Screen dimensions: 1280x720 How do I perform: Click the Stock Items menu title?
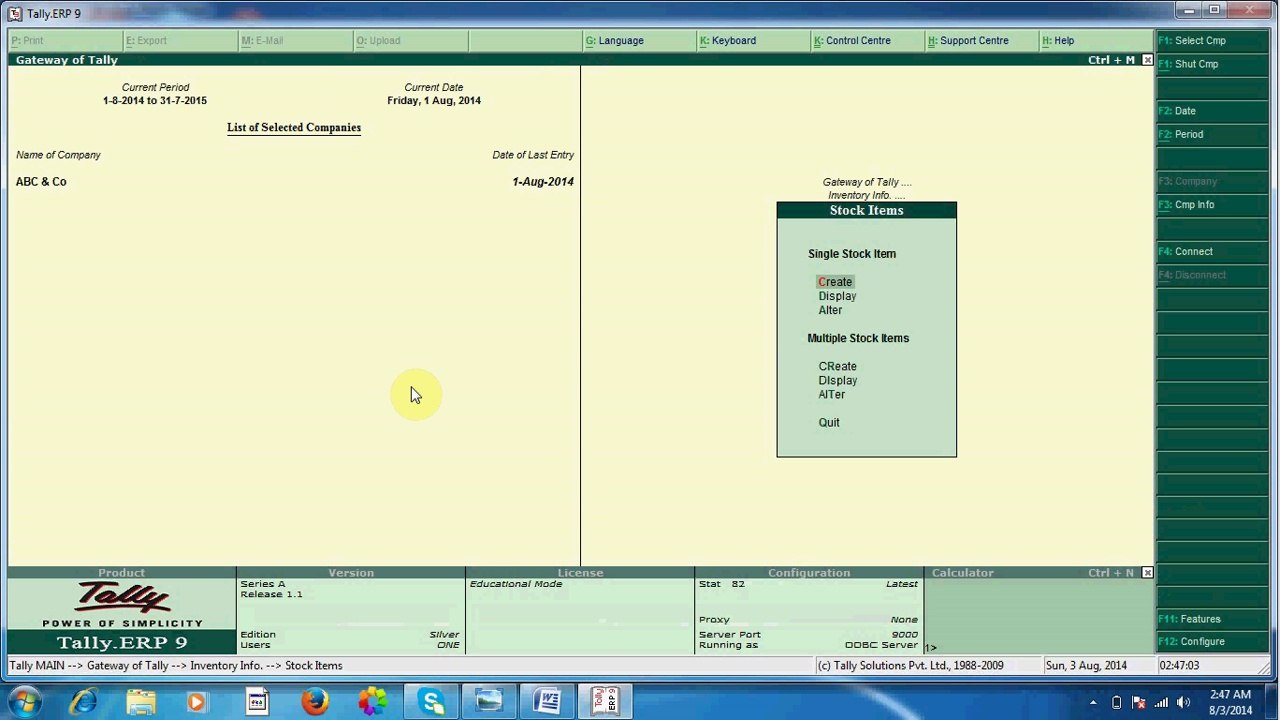[x=866, y=211]
